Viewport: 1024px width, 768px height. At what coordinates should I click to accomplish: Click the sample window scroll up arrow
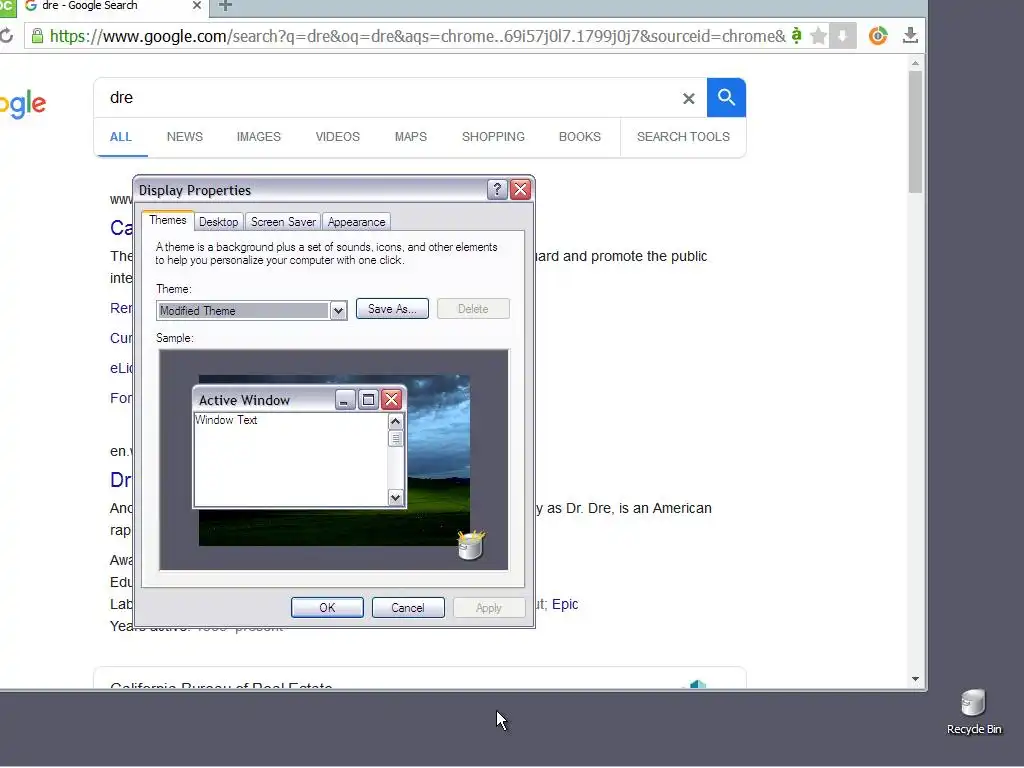pos(395,422)
